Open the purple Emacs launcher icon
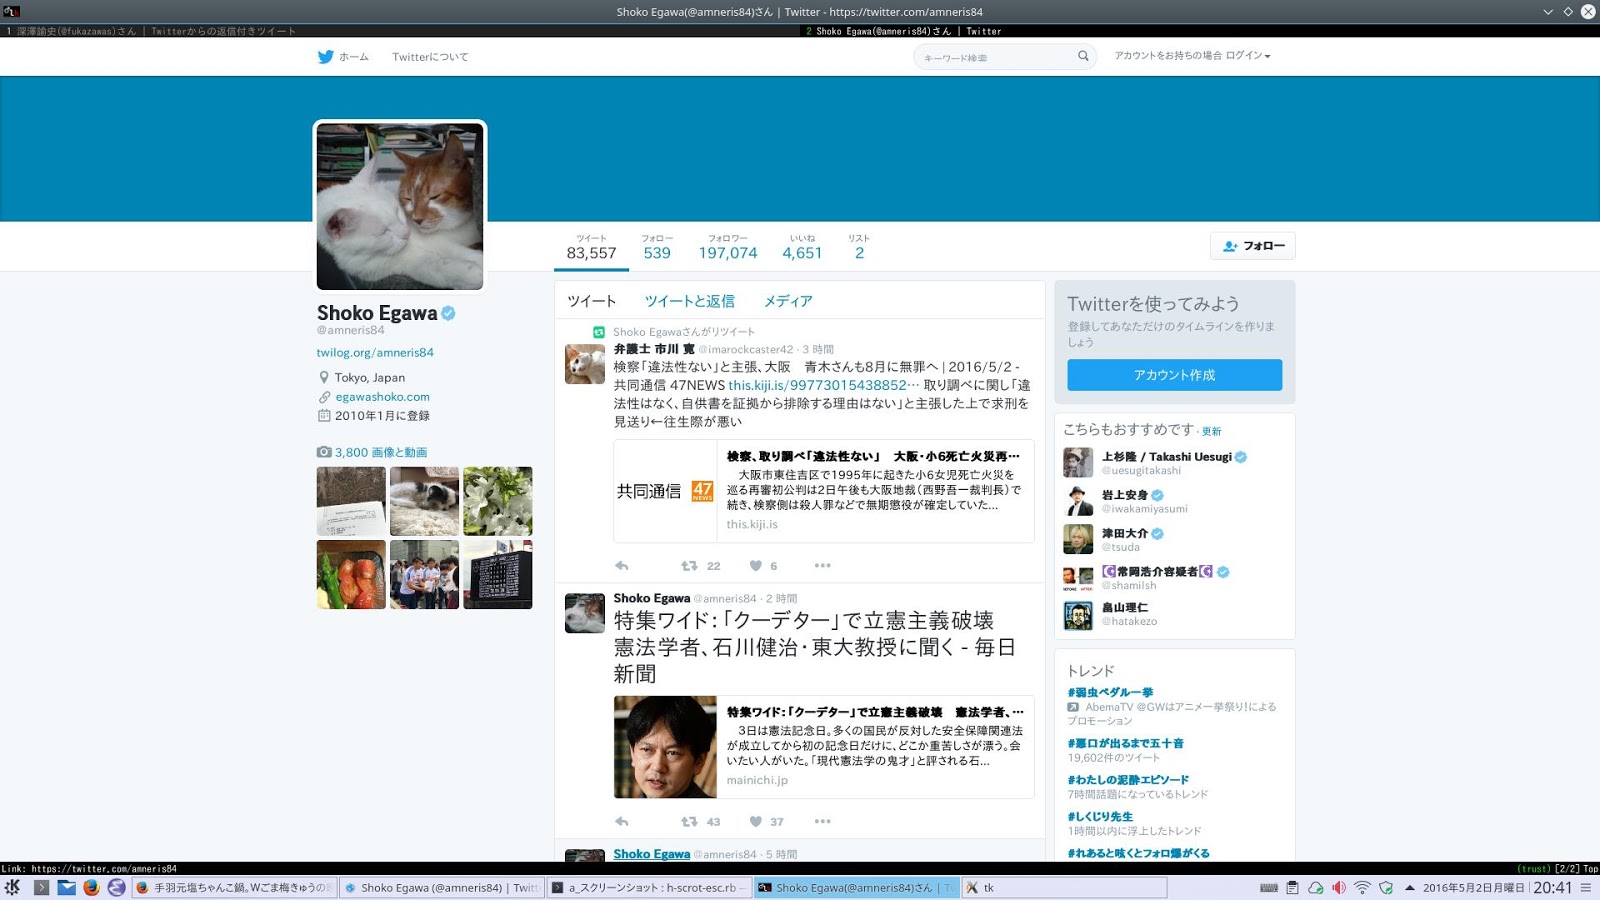The width and height of the screenshot is (1600, 900). click(116, 887)
